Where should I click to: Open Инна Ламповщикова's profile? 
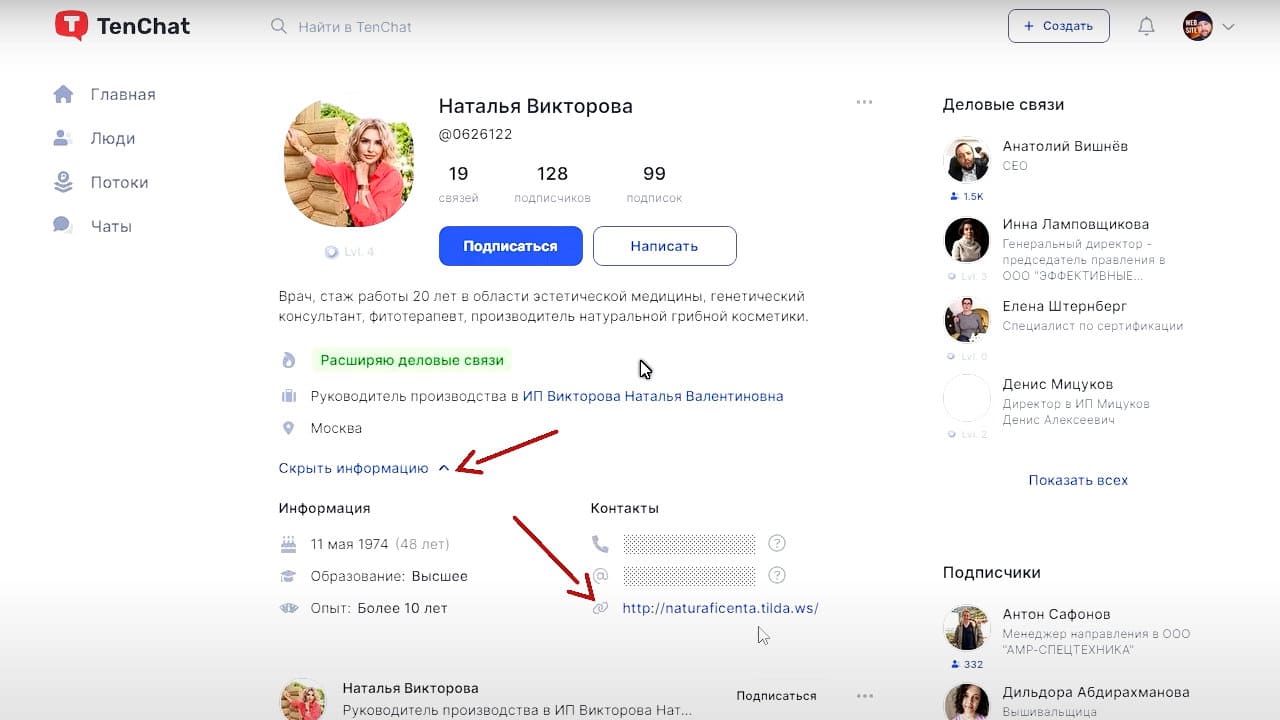1075,224
